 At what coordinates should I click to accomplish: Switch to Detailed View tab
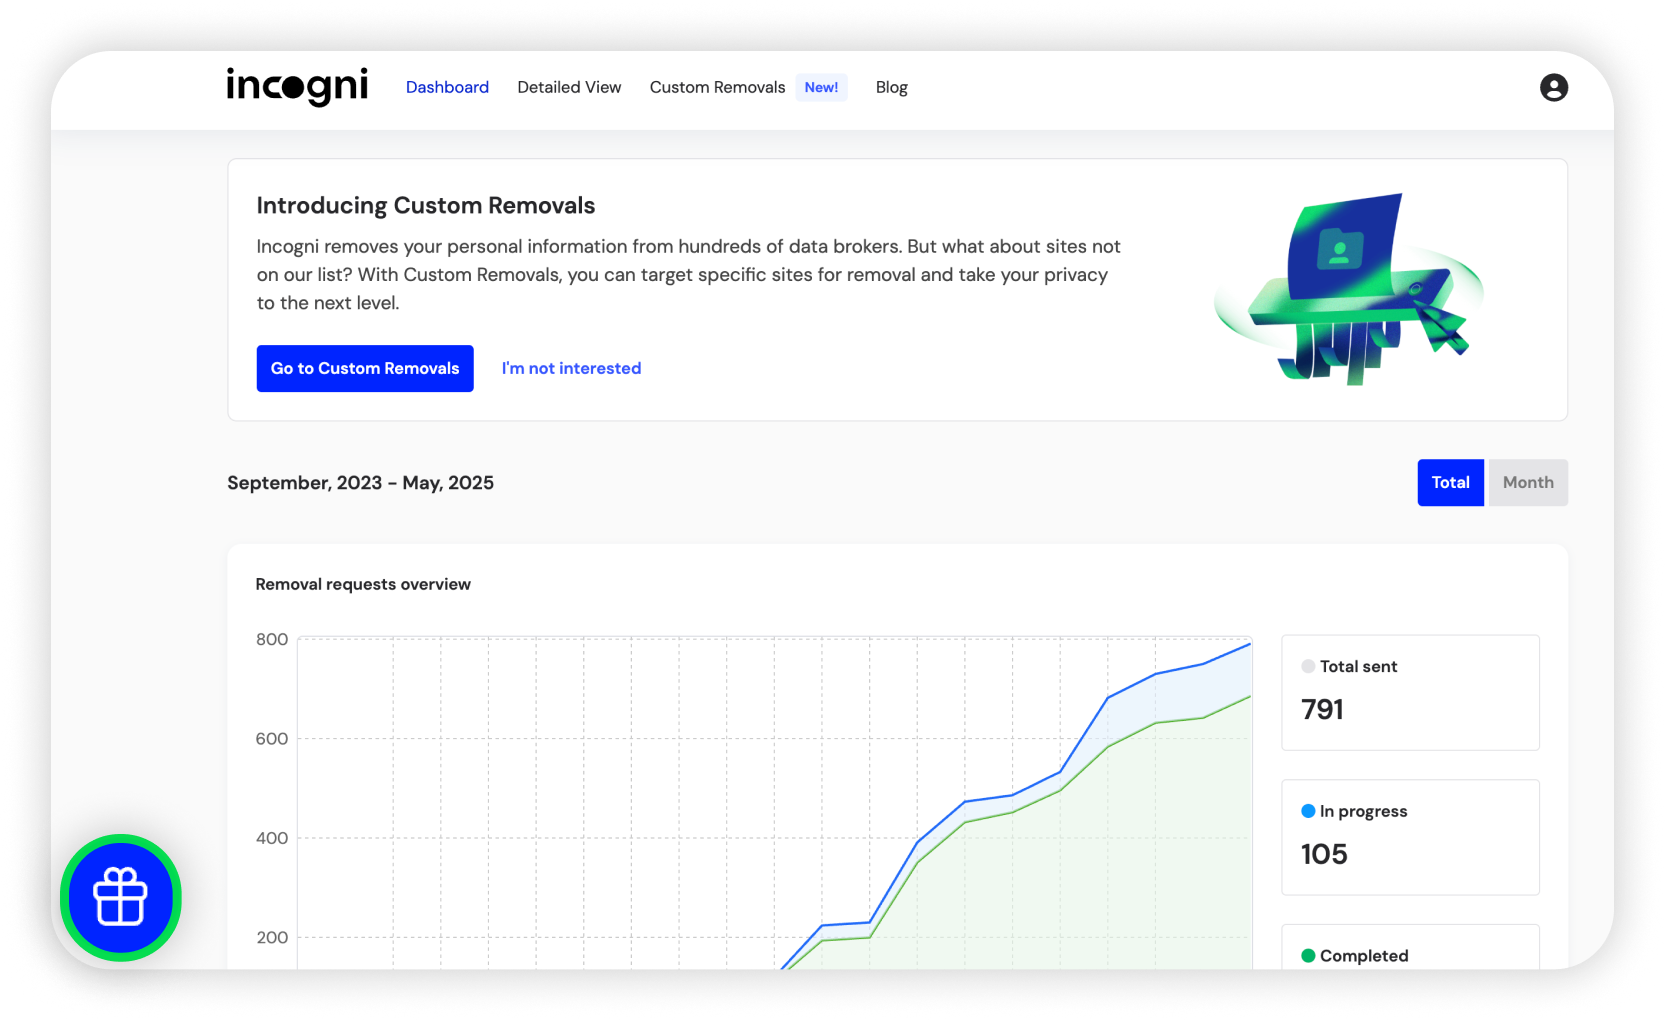[569, 87]
